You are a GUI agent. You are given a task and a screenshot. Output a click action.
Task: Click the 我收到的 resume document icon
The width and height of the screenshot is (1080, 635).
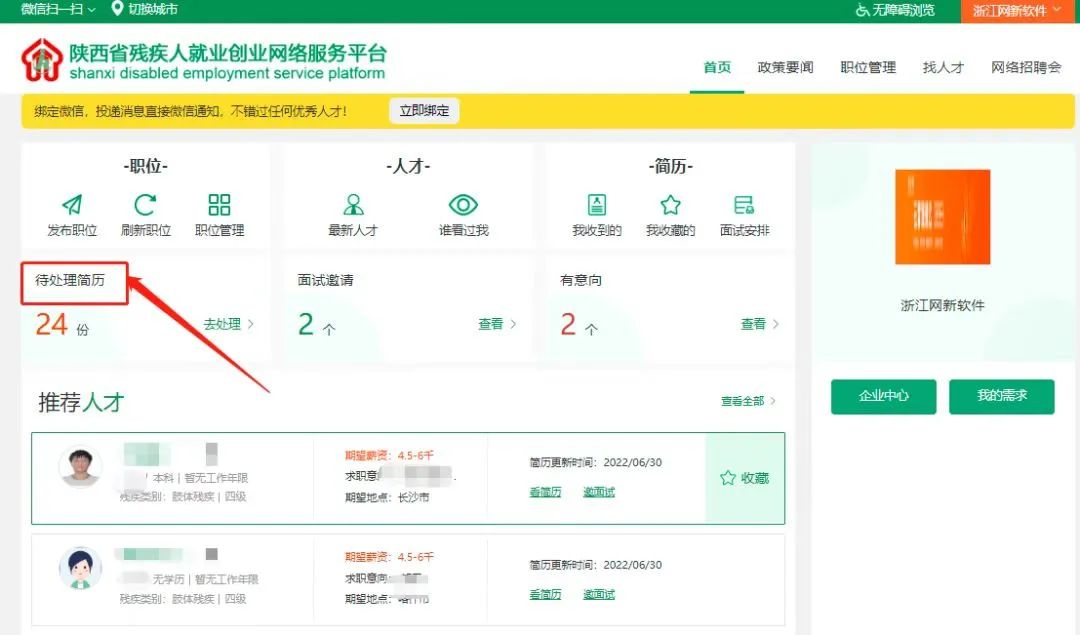pyautogui.click(x=596, y=205)
